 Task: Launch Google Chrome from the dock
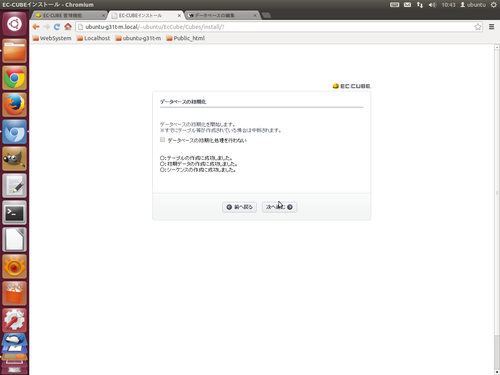point(14,78)
